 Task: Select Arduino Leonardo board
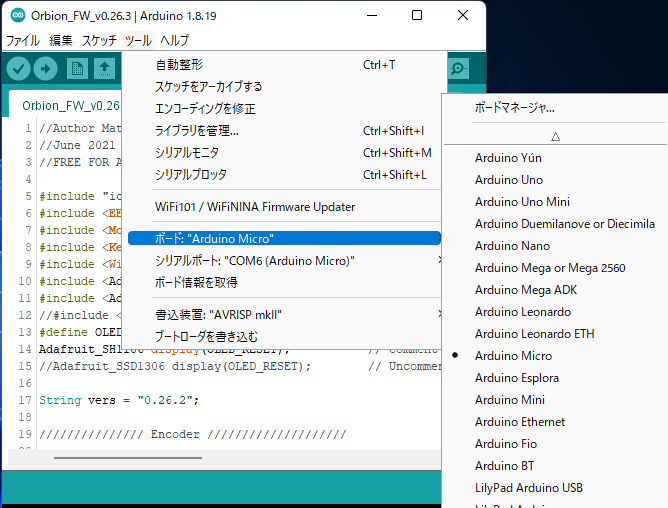(x=556, y=312)
